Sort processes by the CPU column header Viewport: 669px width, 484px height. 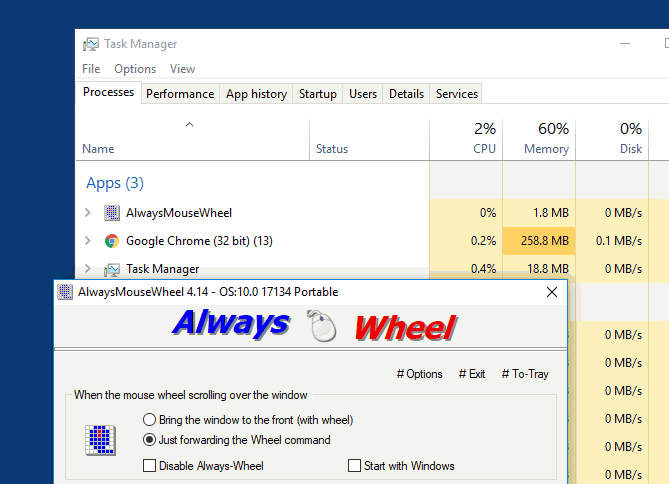click(466, 140)
